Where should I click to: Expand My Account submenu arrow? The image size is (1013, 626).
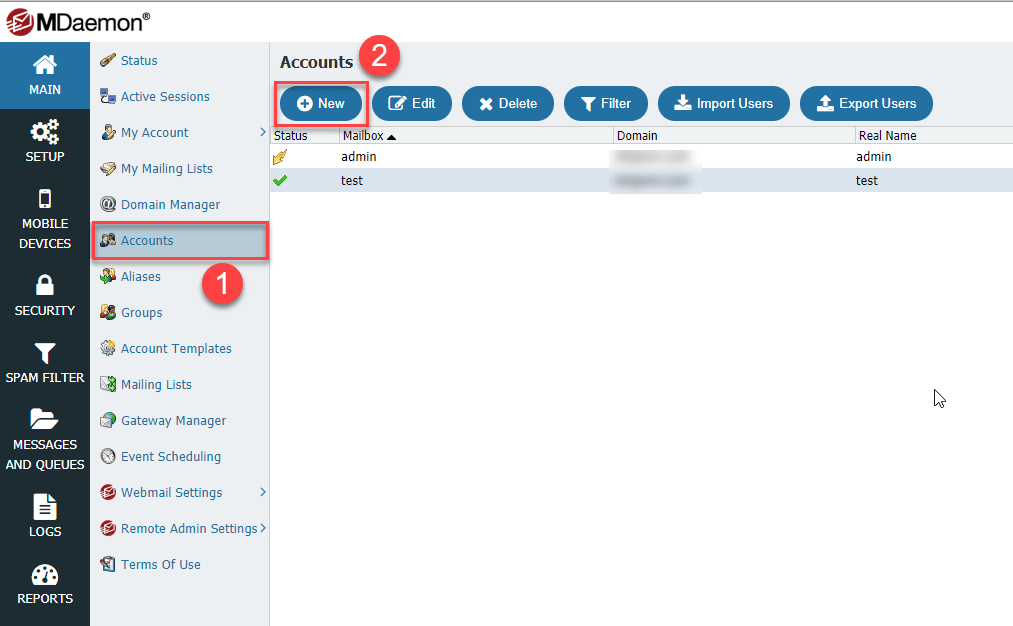[x=262, y=132]
